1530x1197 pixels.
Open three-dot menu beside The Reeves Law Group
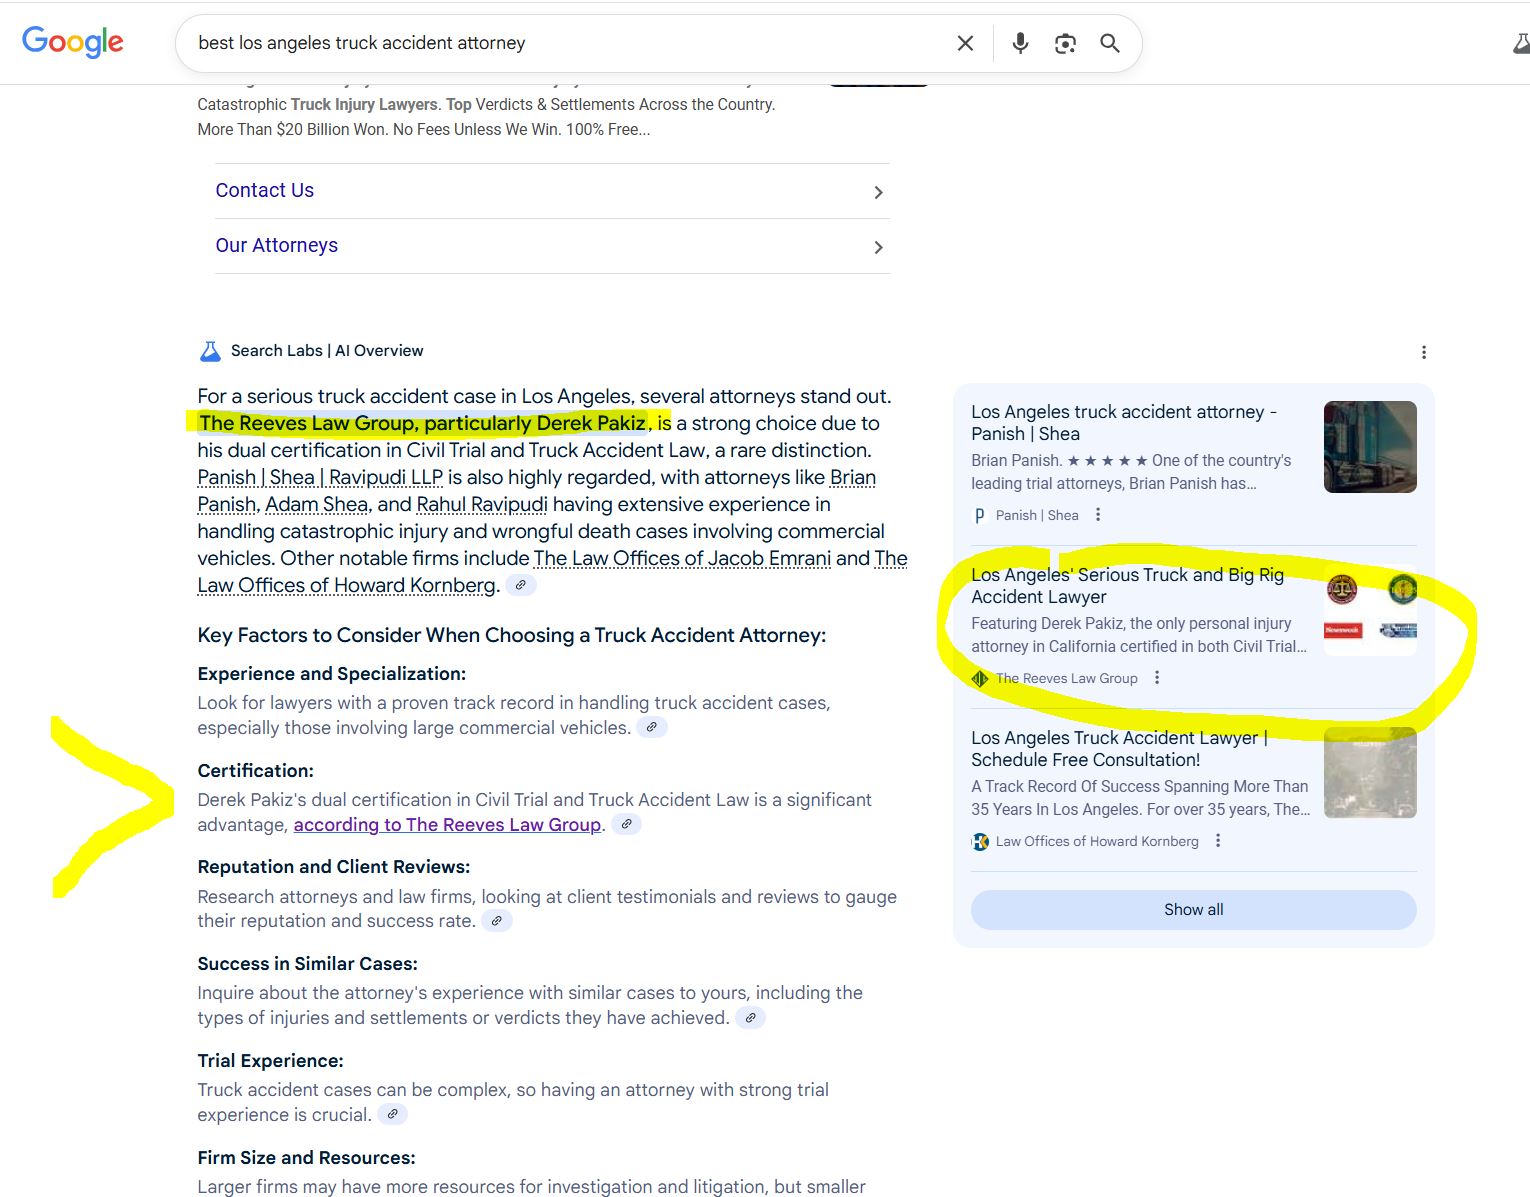click(x=1157, y=678)
